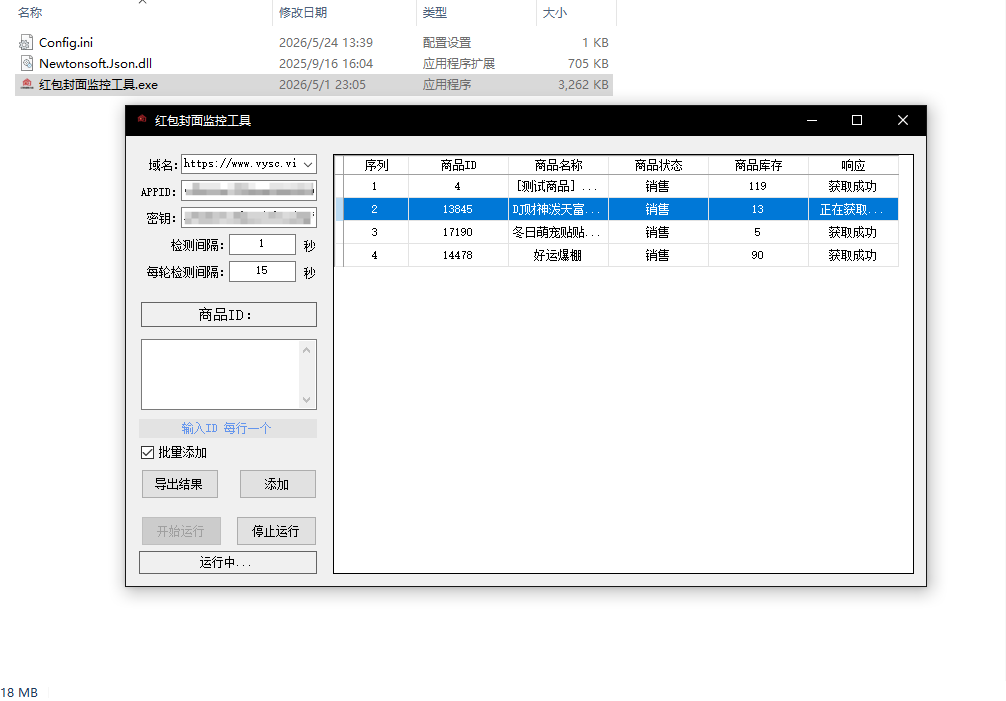The width and height of the screenshot is (1006, 701).
Task: Sort files by 大小 column header
Action: pyautogui.click(x=554, y=12)
